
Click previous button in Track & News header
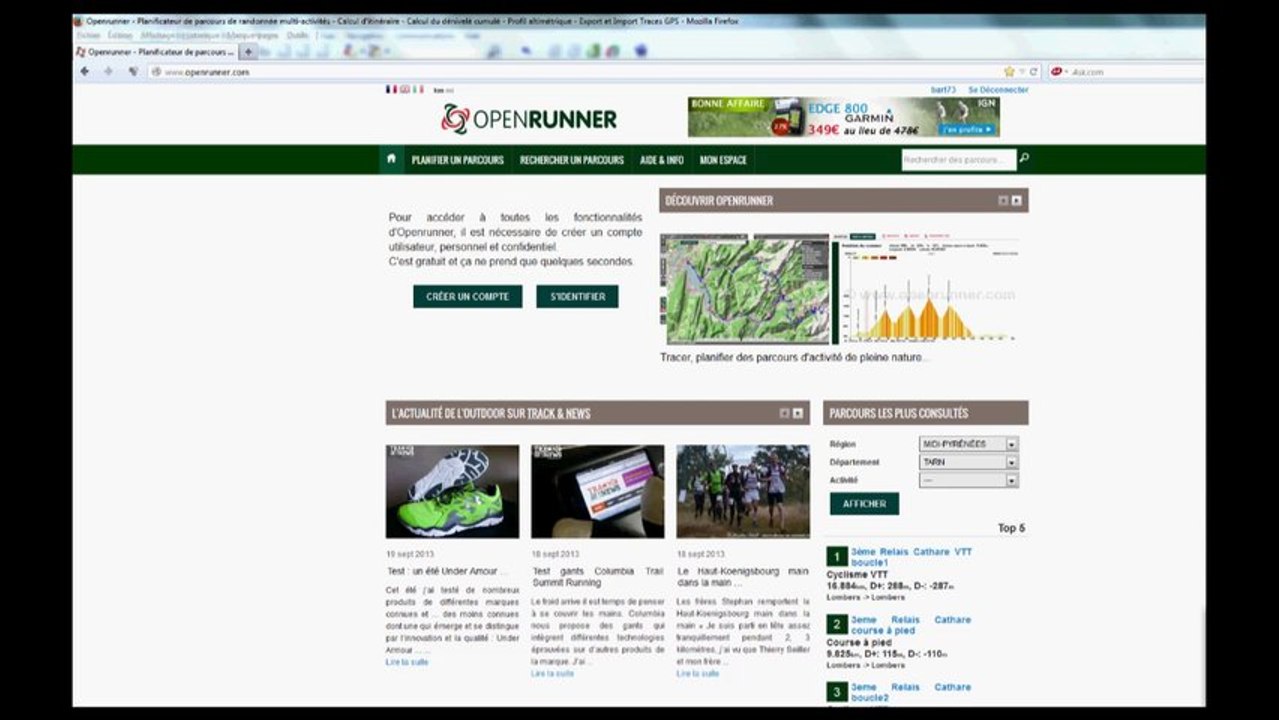(784, 413)
